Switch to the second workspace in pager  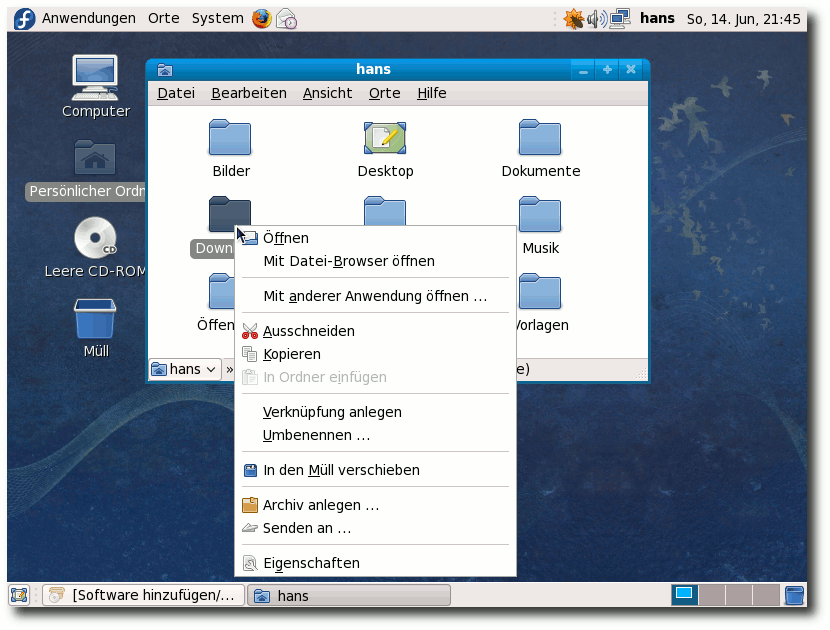pos(711,596)
